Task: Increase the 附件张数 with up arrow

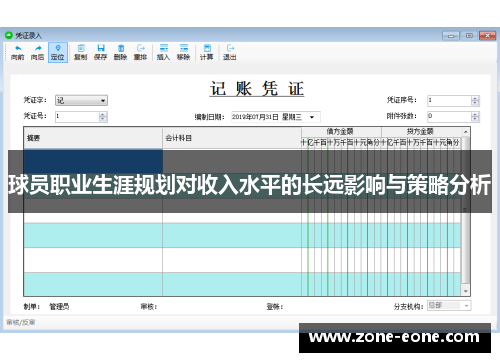Action: [x=475, y=114]
